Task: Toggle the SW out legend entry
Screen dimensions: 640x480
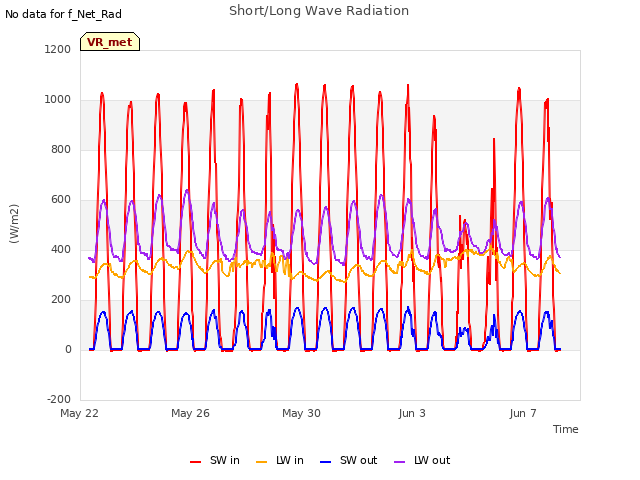Action: (x=349, y=461)
